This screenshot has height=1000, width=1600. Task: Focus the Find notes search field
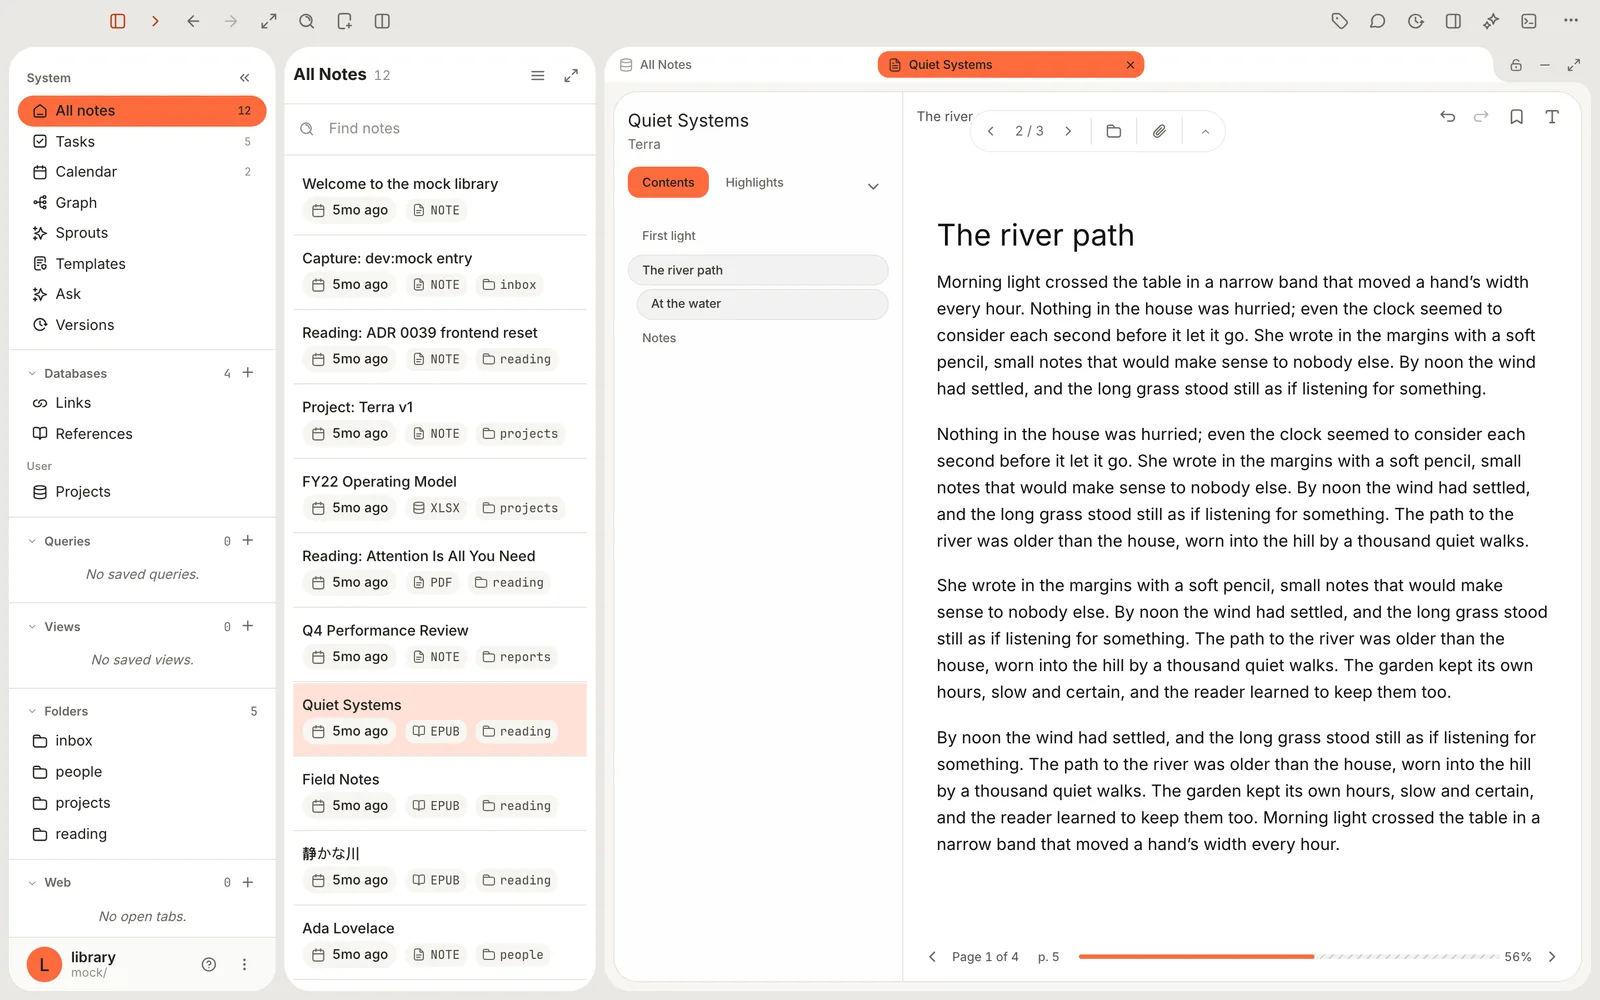[x=440, y=129]
